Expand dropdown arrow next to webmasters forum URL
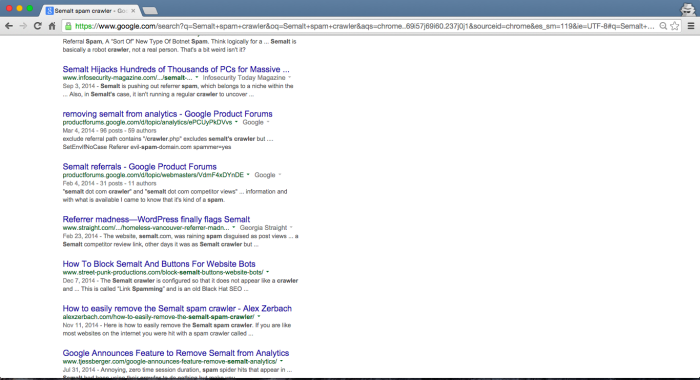The image size is (700, 380). (x=248, y=175)
